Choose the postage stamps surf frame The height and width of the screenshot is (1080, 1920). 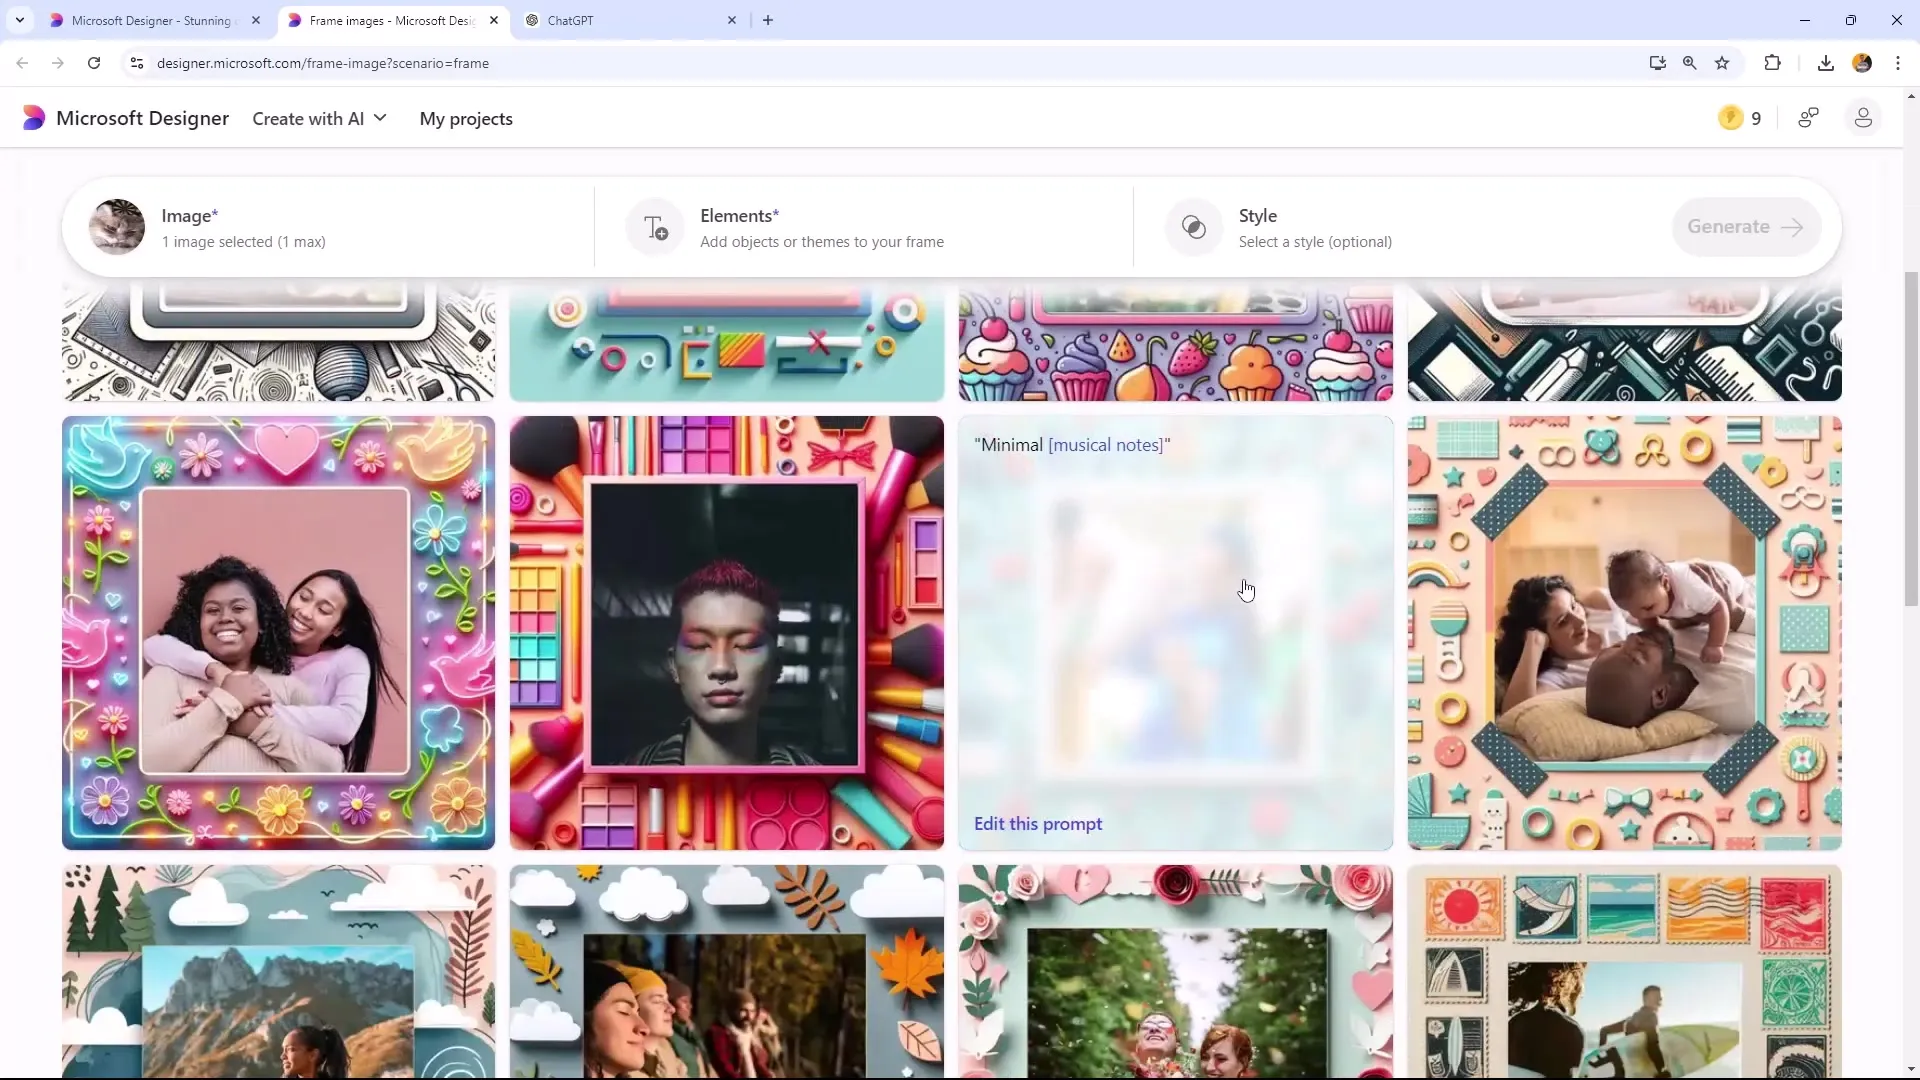(1625, 971)
